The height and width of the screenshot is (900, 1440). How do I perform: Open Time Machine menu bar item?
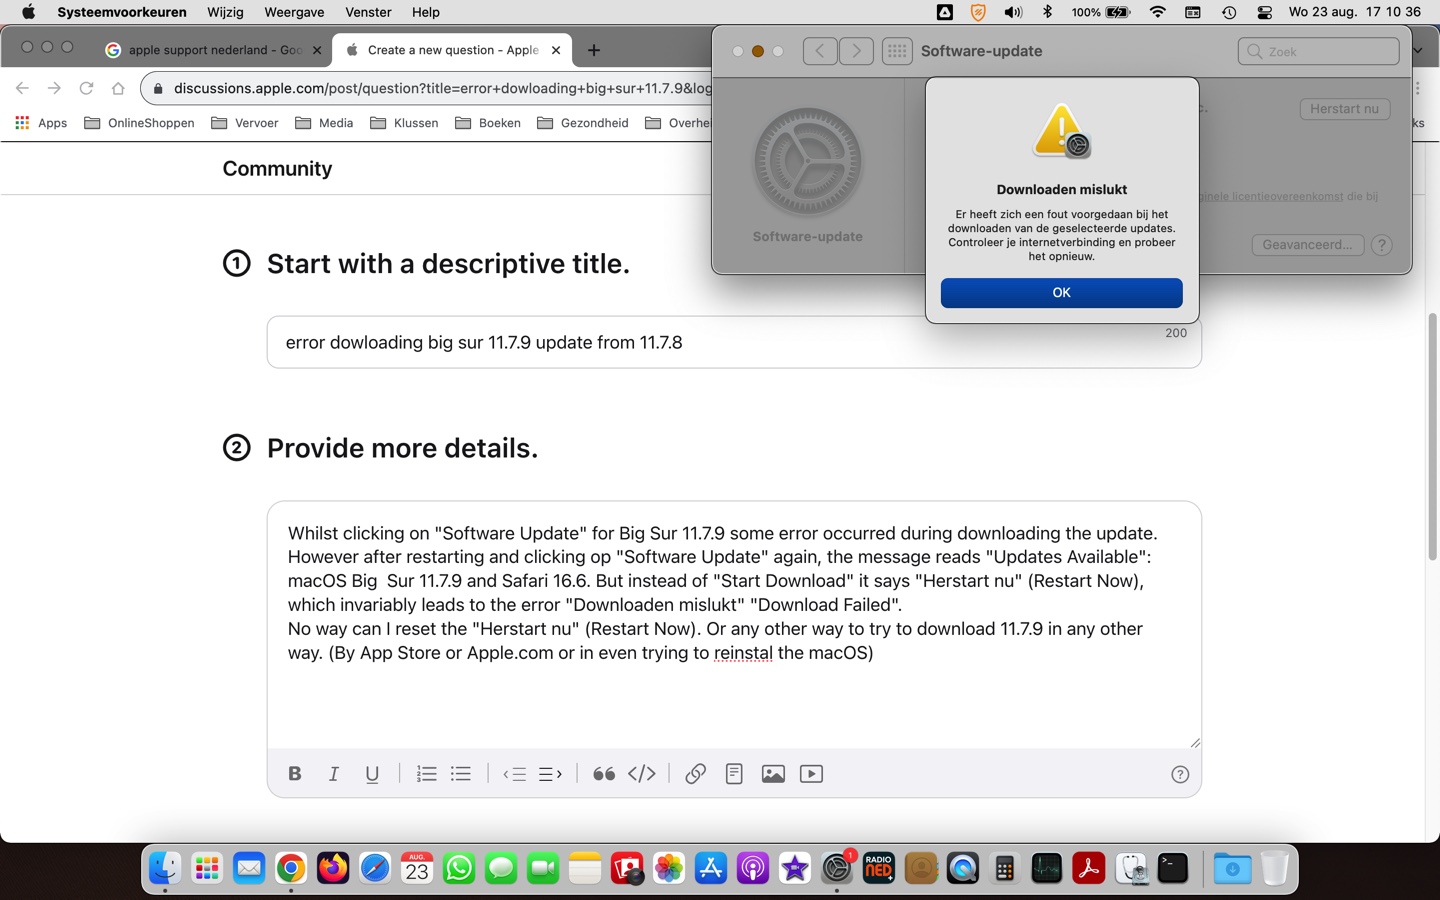click(1229, 12)
